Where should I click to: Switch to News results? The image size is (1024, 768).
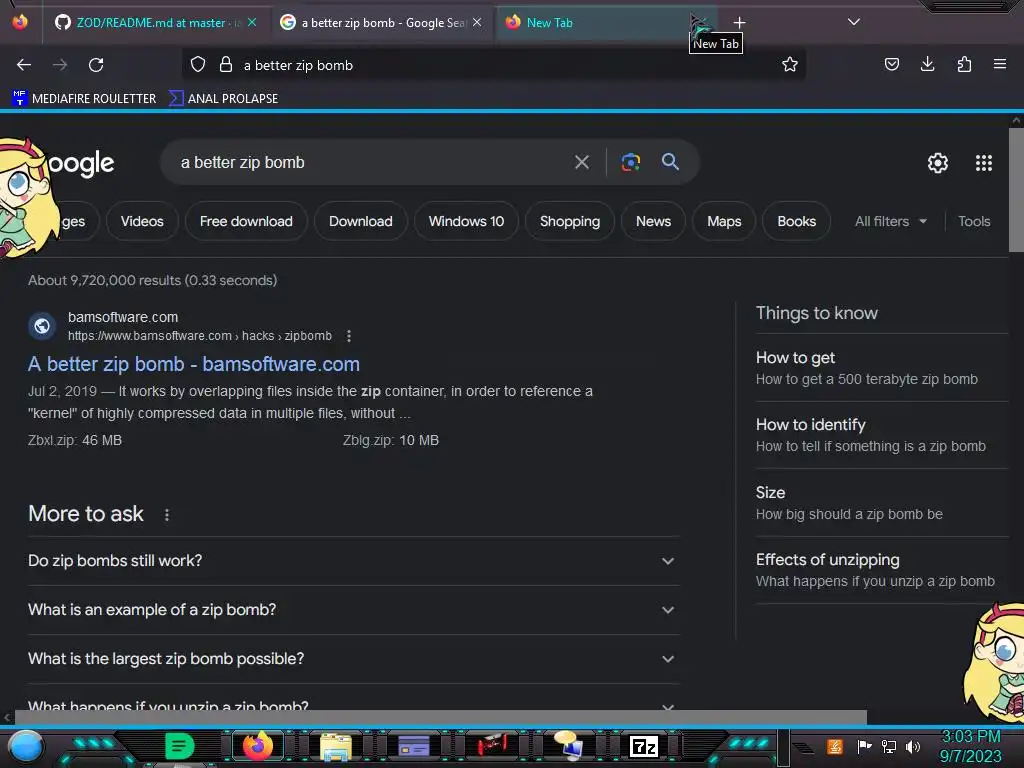coord(653,221)
